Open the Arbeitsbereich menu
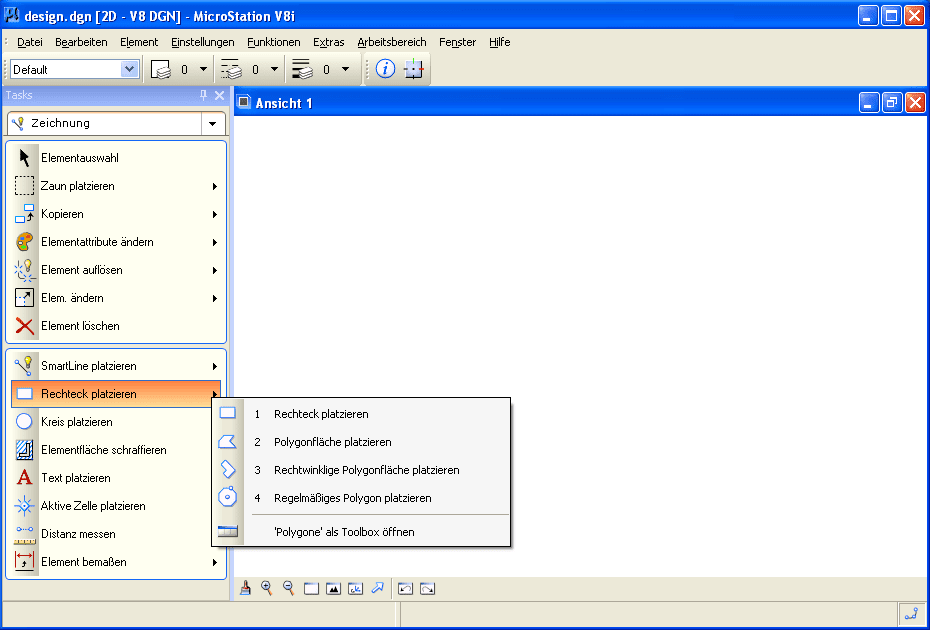Image resolution: width=930 pixels, height=630 pixels. click(391, 42)
